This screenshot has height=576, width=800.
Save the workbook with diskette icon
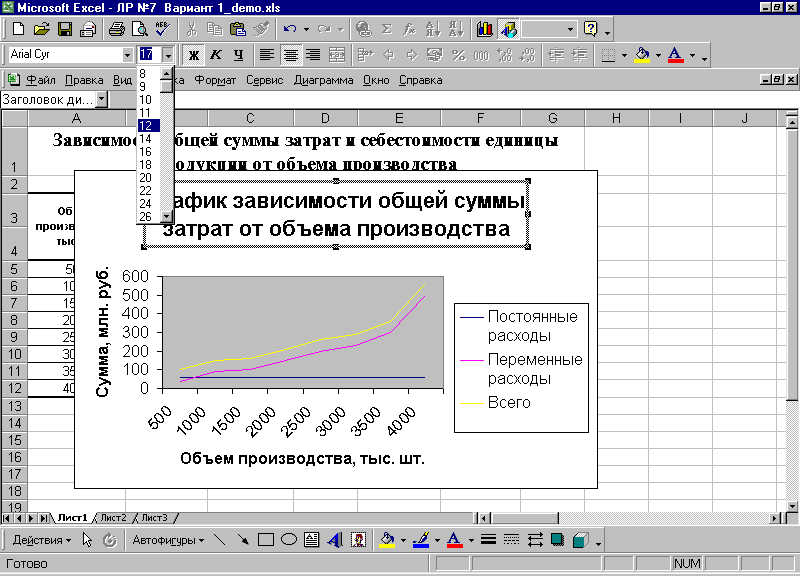coord(65,29)
